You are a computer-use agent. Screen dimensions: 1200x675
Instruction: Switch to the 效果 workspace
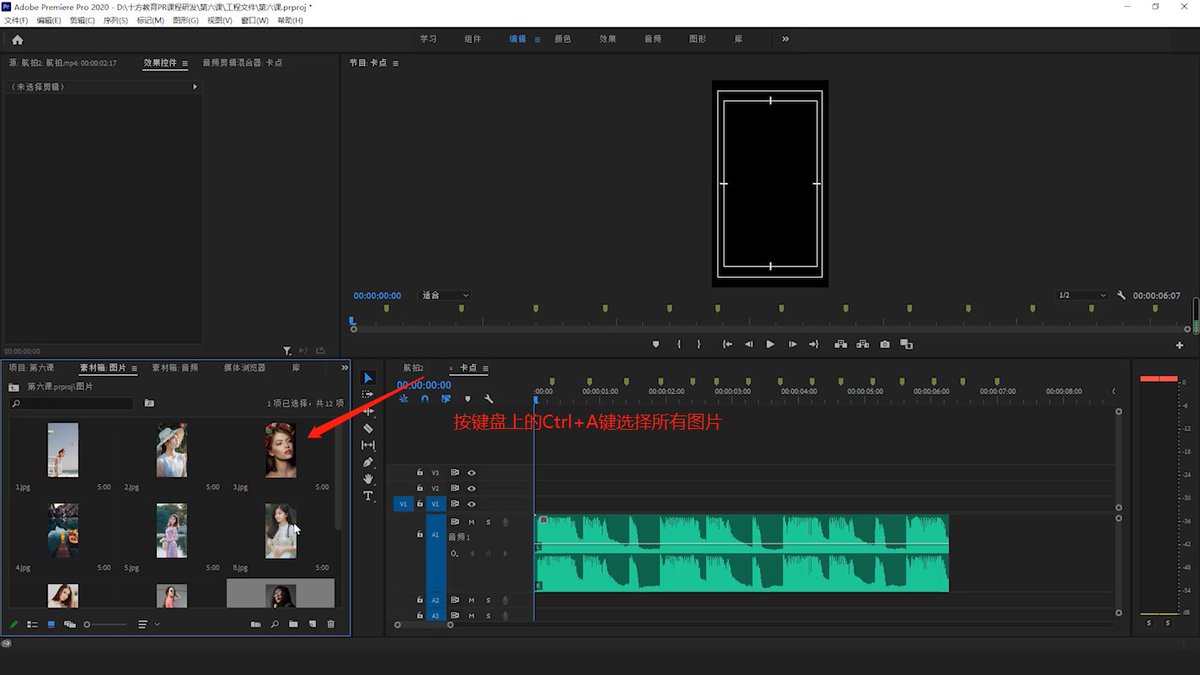pyautogui.click(x=608, y=39)
